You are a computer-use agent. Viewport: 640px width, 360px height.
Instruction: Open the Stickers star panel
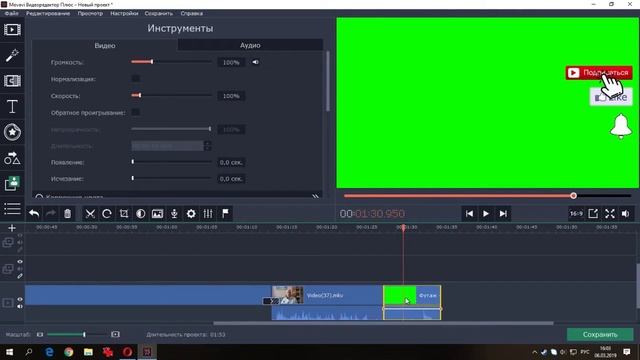point(12,132)
